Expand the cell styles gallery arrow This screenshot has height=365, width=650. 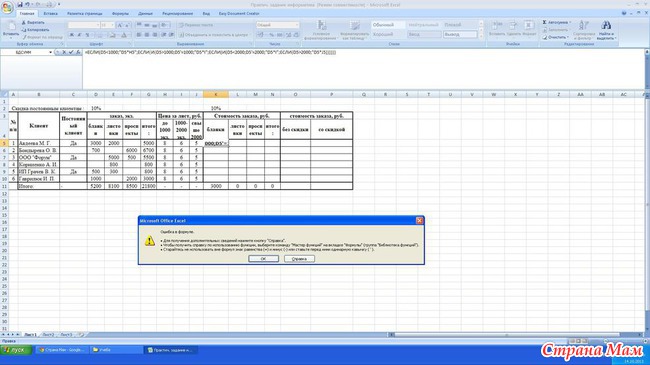click(x=481, y=37)
